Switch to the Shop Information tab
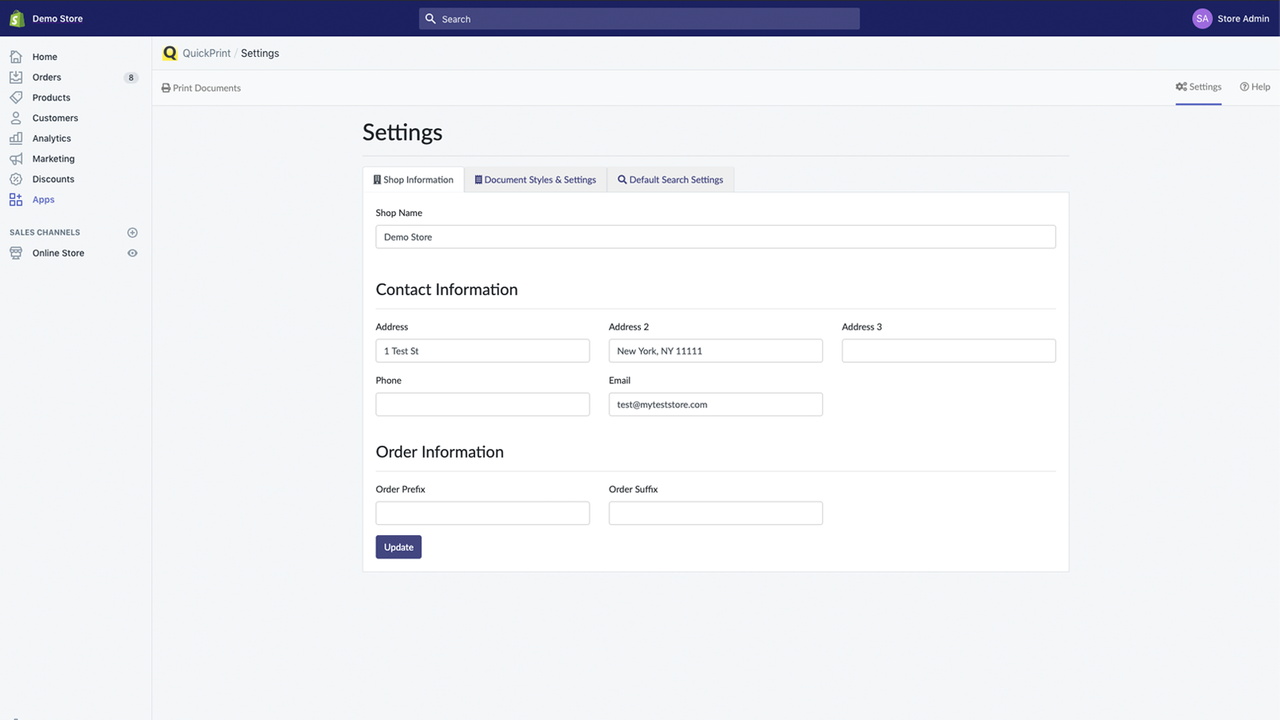The height and width of the screenshot is (720, 1280). (x=413, y=179)
